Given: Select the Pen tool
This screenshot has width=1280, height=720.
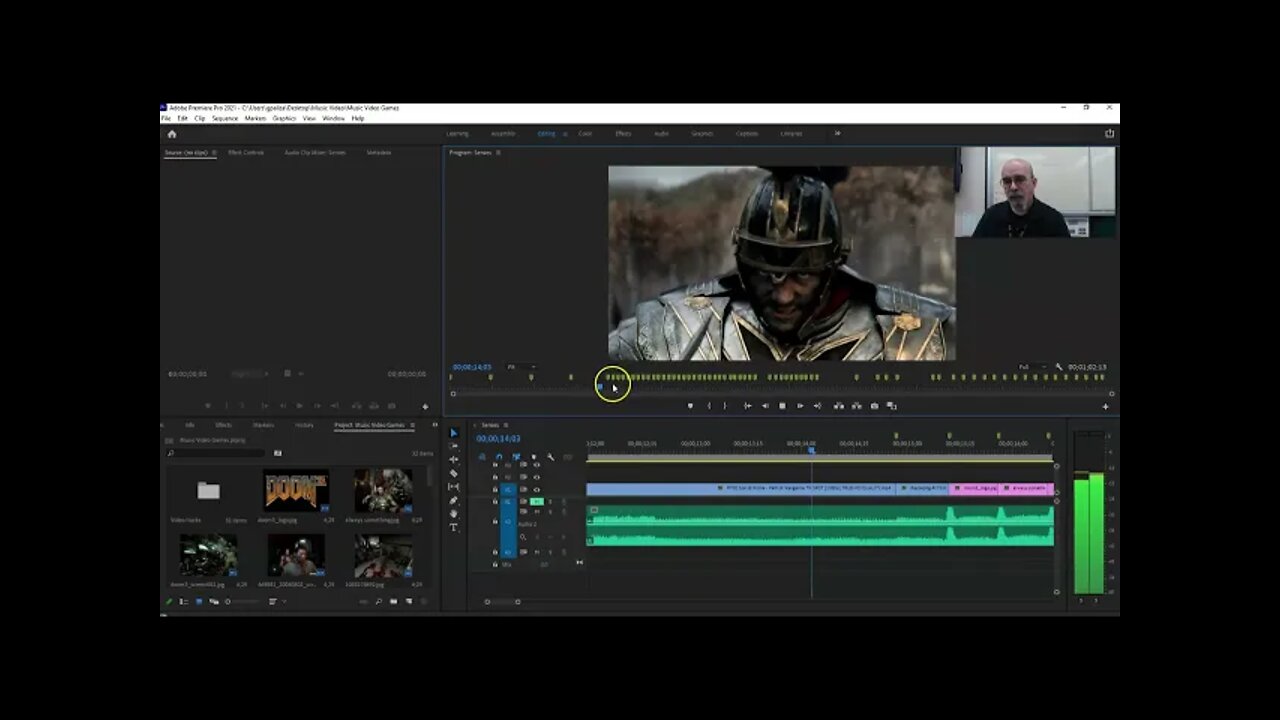Looking at the screenshot, I should pyautogui.click(x=453, y=501).
